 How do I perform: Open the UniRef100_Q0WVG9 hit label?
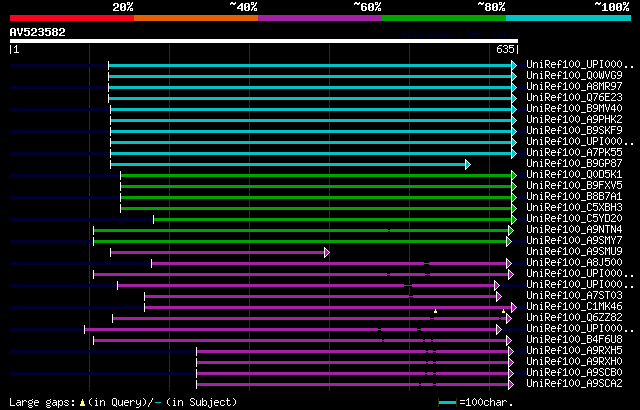tap(574, 75)
